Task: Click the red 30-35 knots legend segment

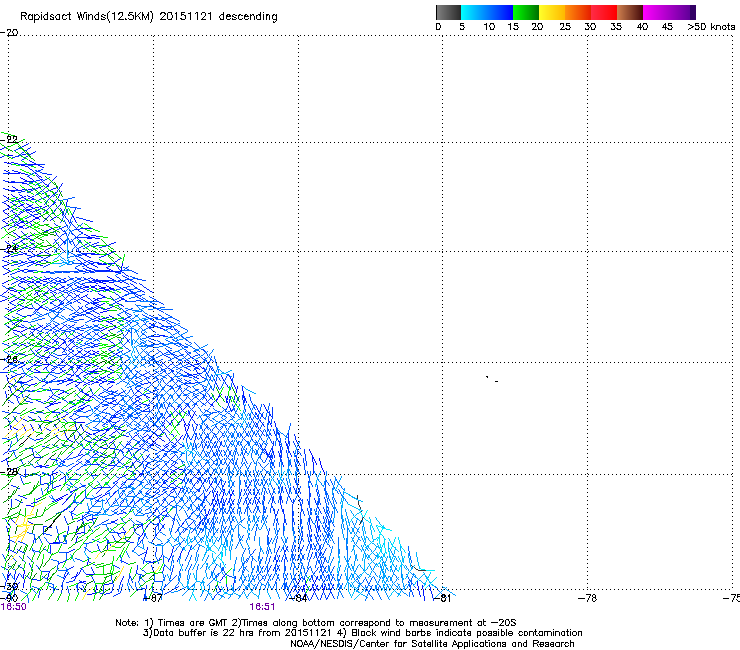Action: (x=604, y=12)
